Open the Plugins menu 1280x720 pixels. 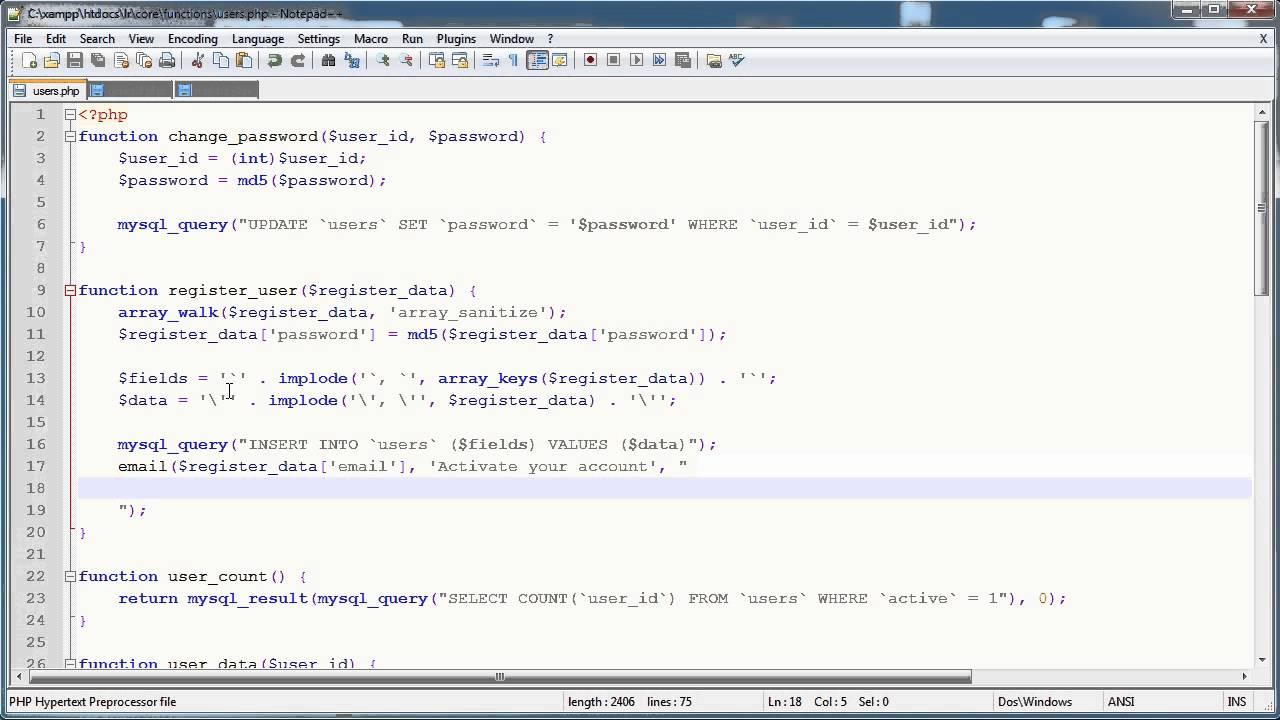[456, 38]
